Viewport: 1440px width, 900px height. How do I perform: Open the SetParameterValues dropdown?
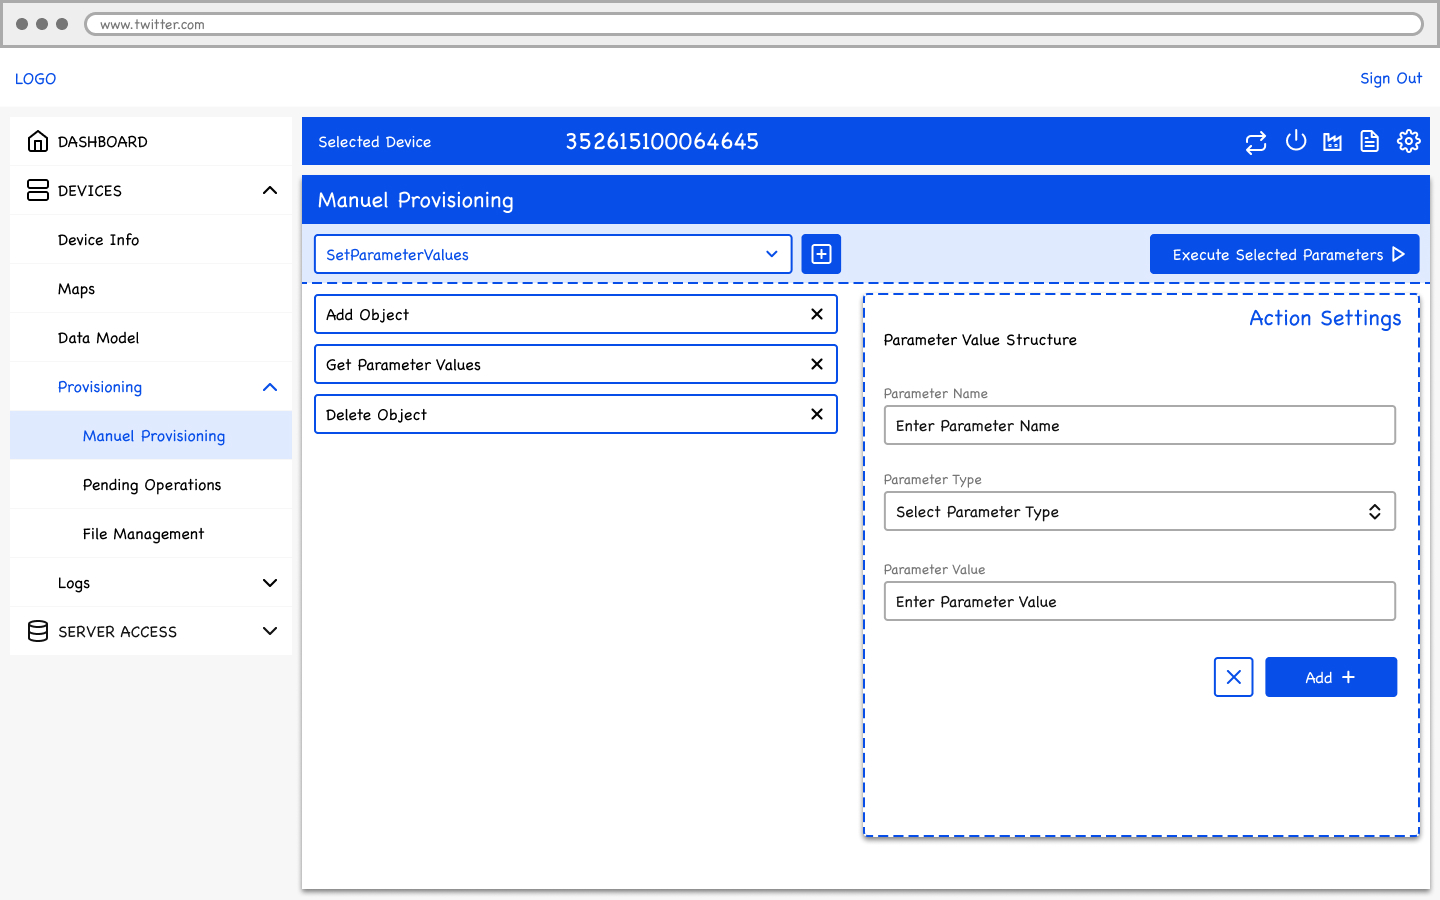(553, 254)
